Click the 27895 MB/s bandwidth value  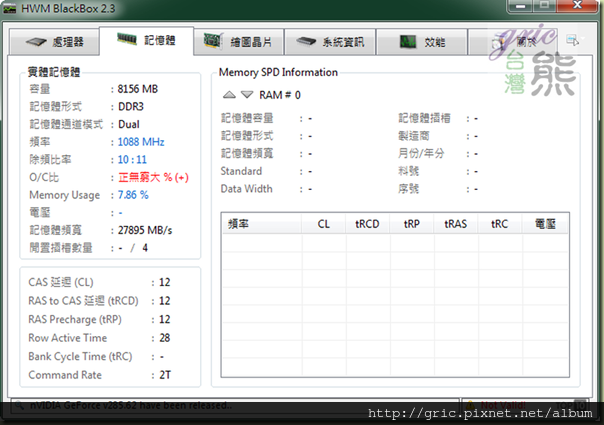point(145,230)
